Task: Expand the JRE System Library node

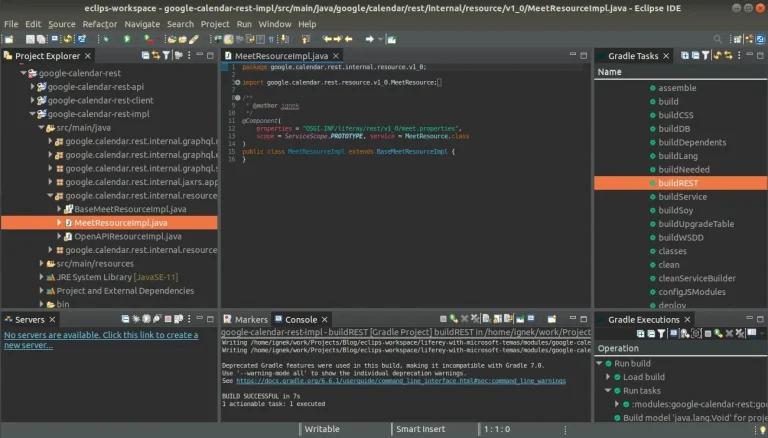Action: (41, 277)
